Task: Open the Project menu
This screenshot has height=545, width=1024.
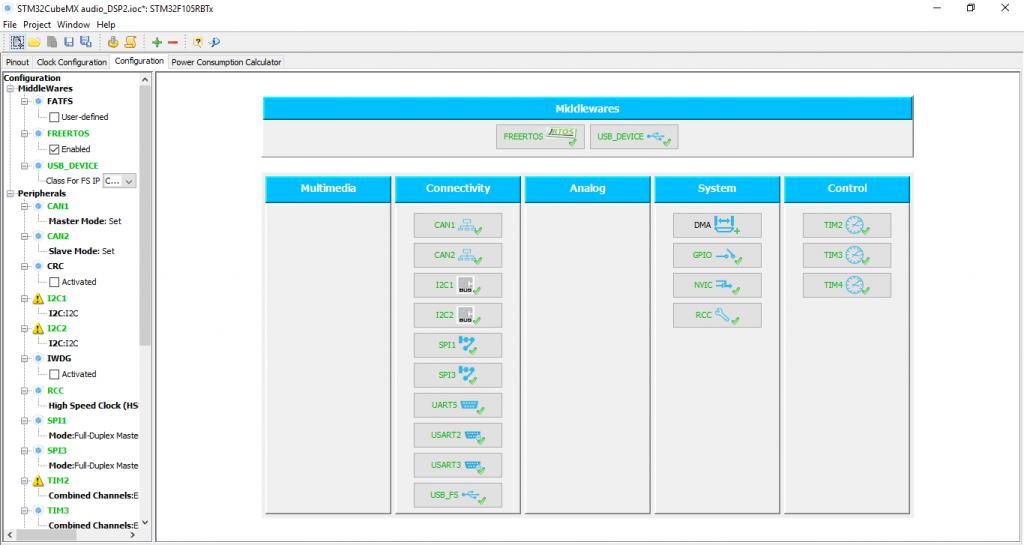Action: [37, 24]
